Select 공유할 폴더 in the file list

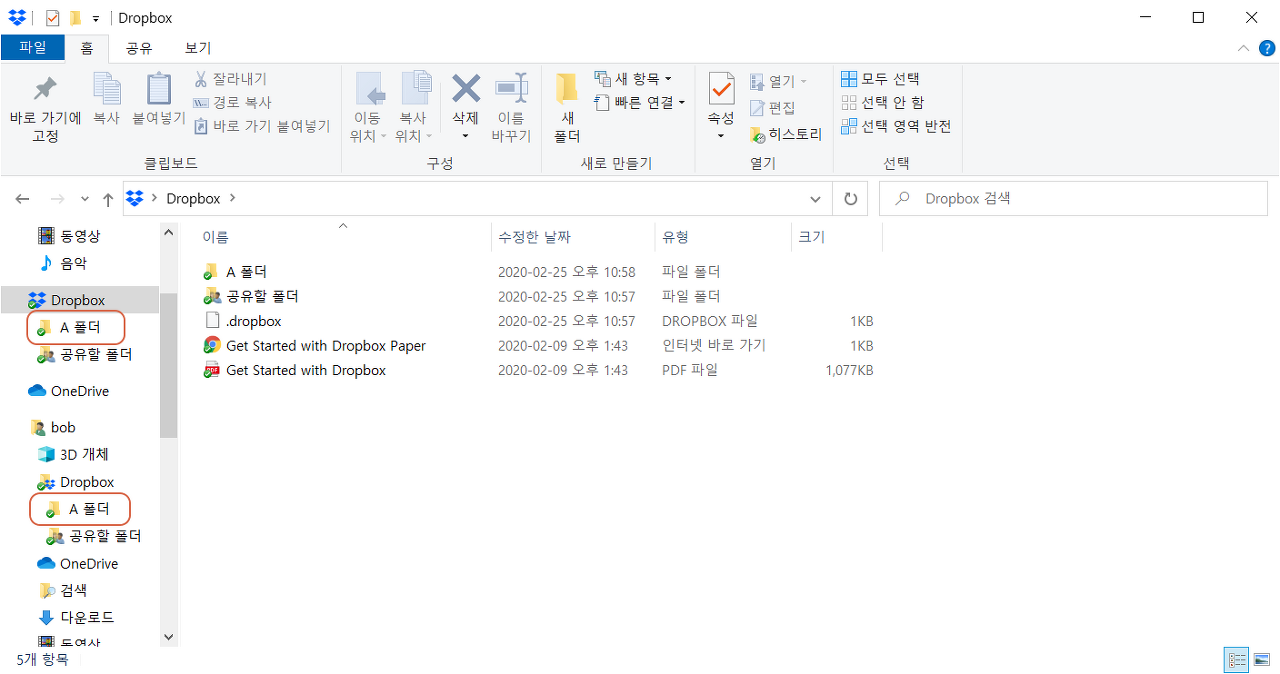pyautogui.click(x=538, y=296)
